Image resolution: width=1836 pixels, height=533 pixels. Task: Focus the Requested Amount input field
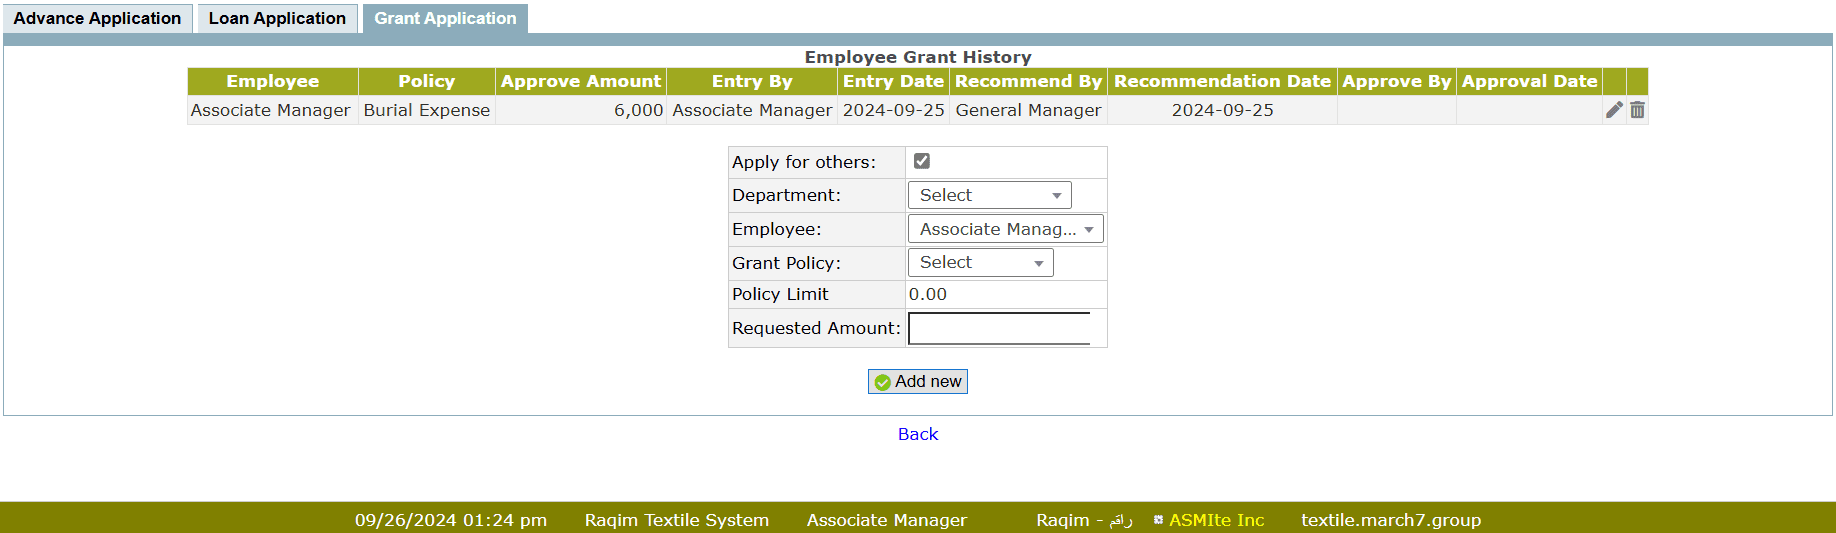coord(998,328)
